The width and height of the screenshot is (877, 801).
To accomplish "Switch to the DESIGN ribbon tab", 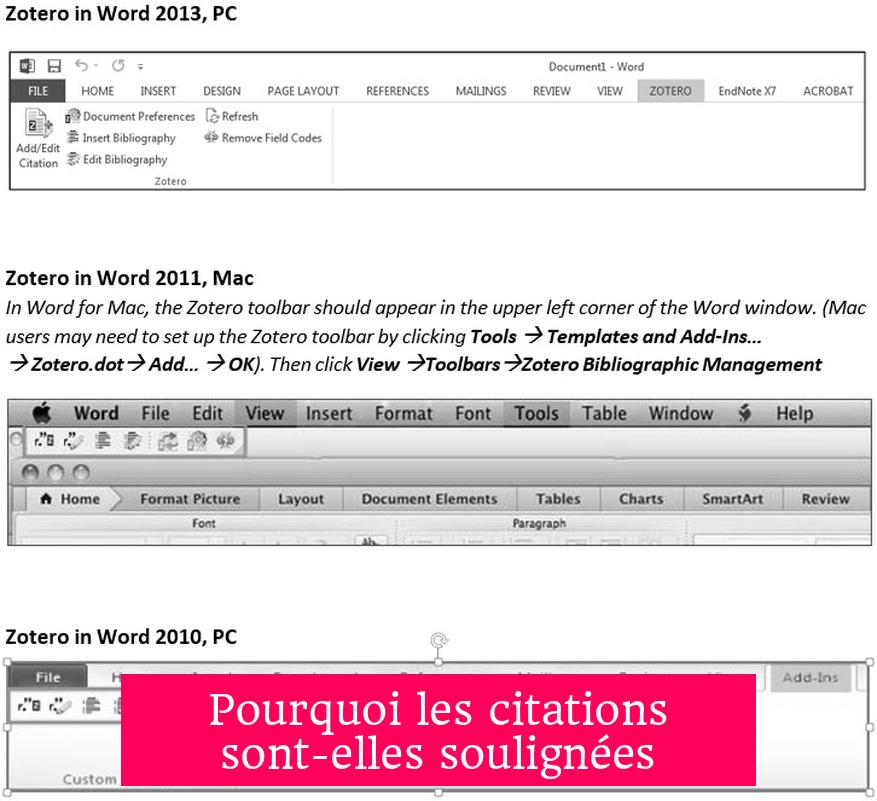I will click(221, 91).
